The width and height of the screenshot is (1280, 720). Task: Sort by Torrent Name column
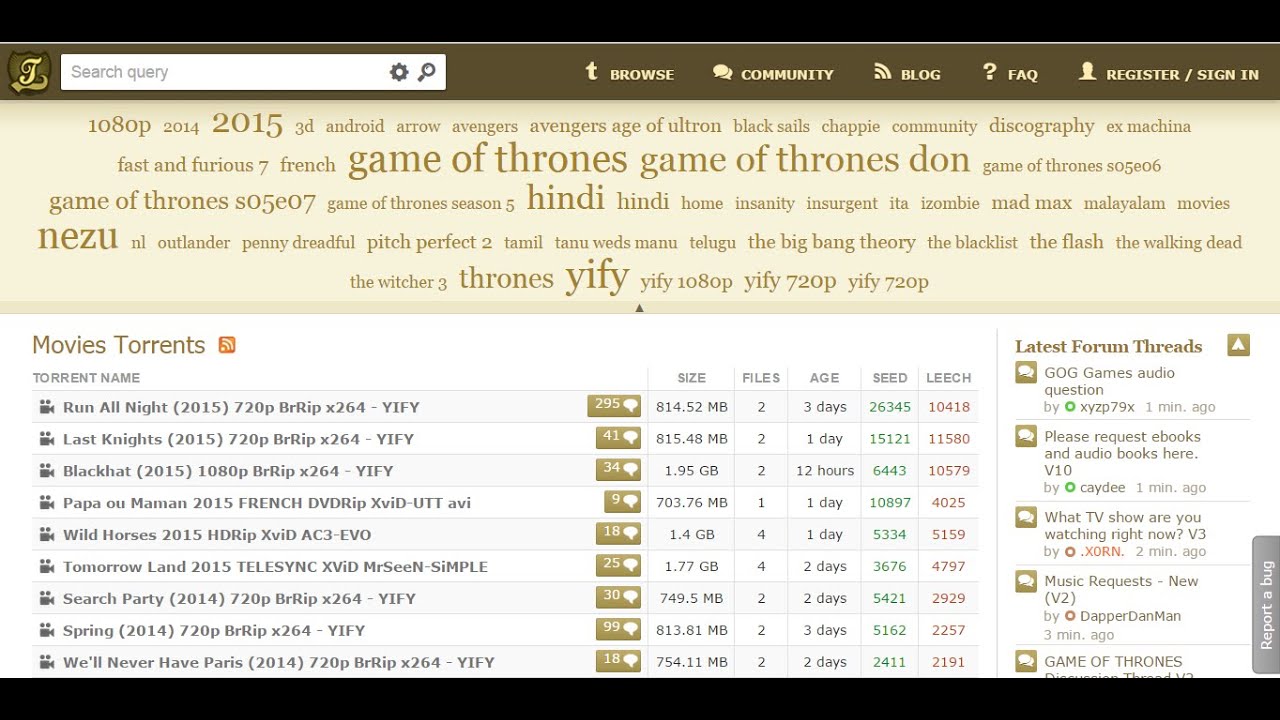86,378
